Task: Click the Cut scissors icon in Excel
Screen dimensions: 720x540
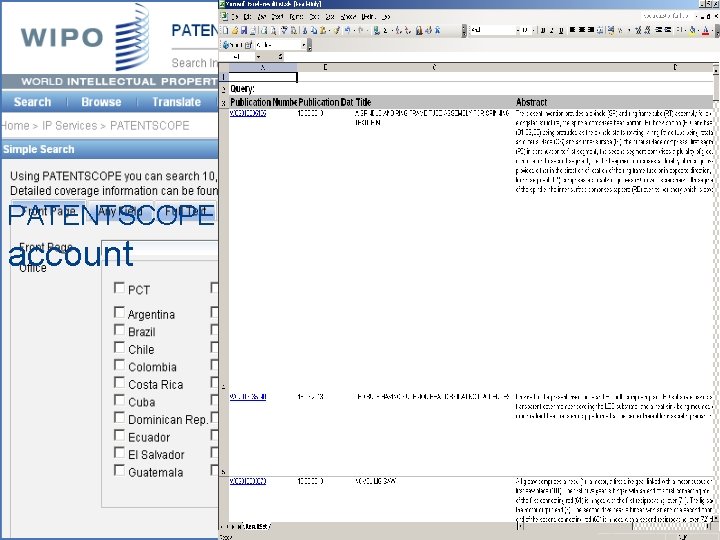Action: [x=305, y=30]
